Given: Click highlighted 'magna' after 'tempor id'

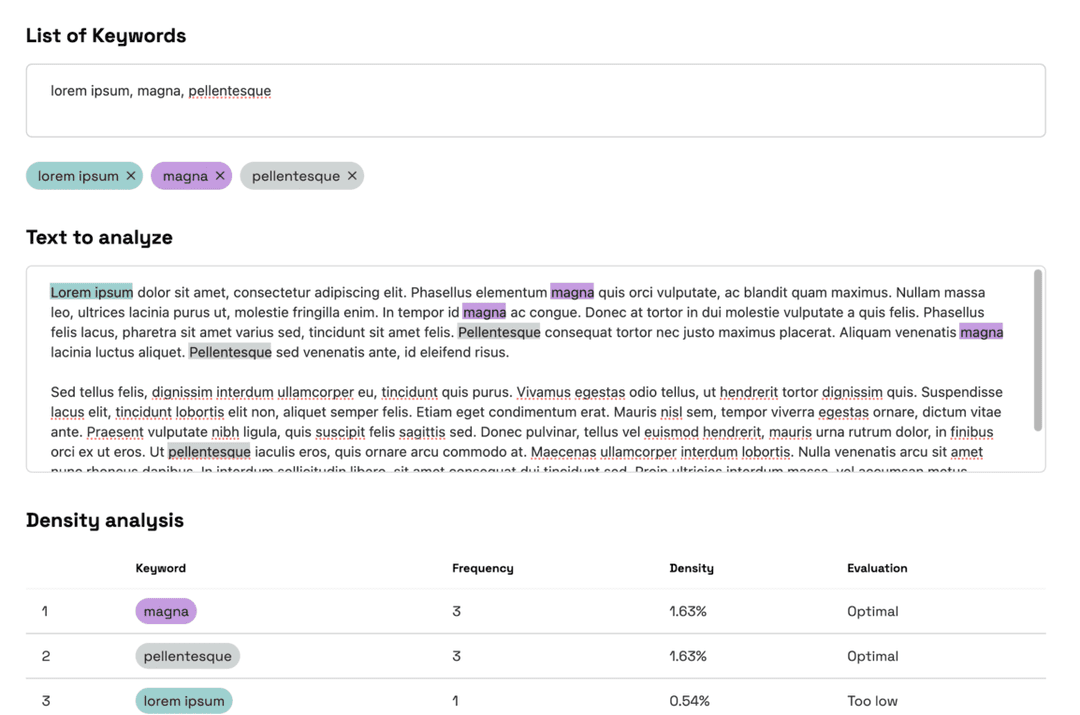Looking at the screenshot, I should tap(484, 312).
